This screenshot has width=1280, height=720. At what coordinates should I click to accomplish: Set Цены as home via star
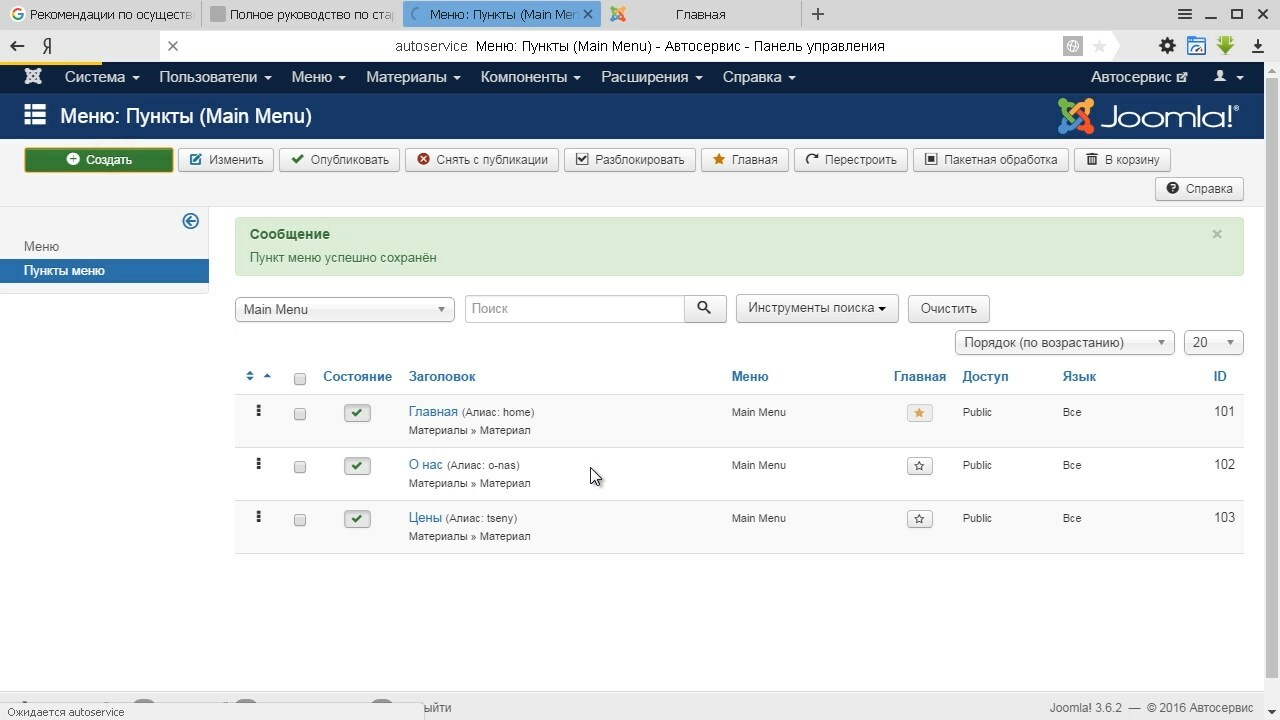tap(919, 519)
